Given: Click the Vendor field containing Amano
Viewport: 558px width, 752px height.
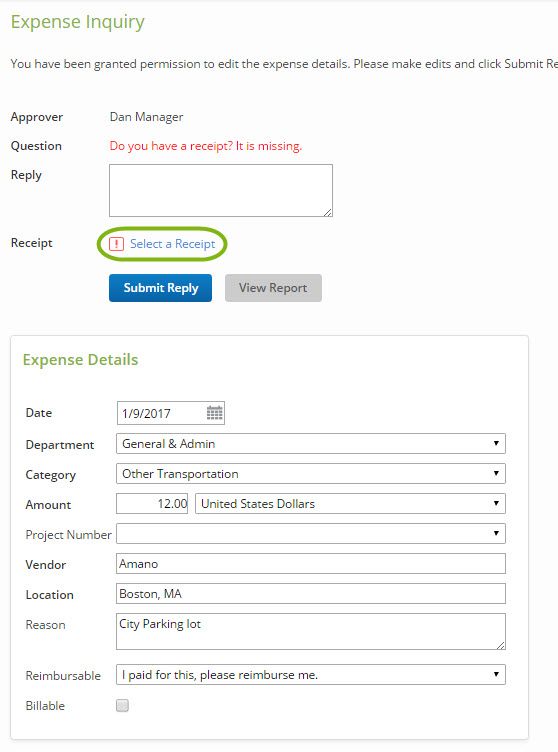Looking at the screenshot, I should coord(311,564).
